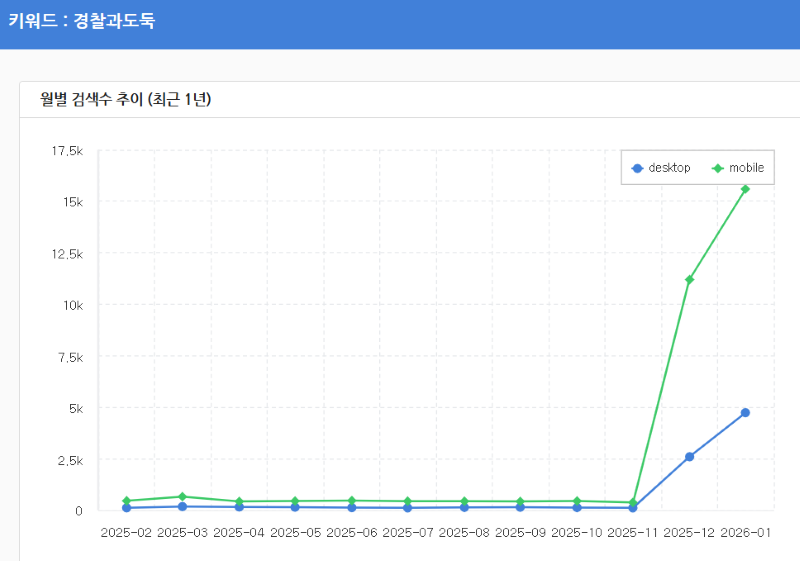The height and width of the screenshot is (561, 800).
Task: Click the green mobile line between 2025-12 and 2026-01
Action: pos(717,234)
